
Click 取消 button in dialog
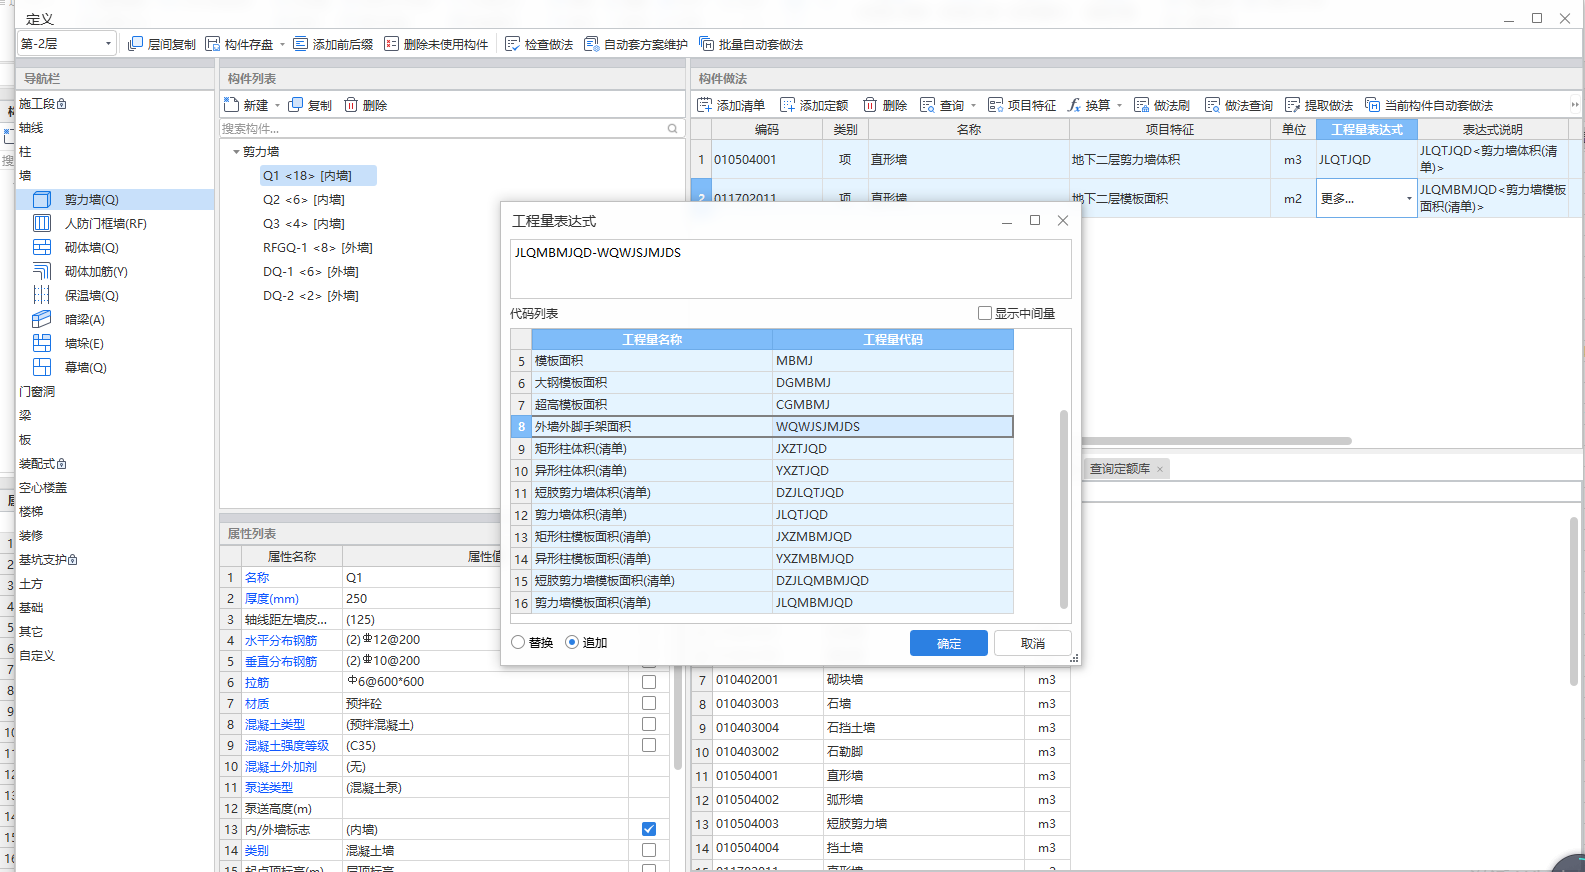pos(1033,643)
